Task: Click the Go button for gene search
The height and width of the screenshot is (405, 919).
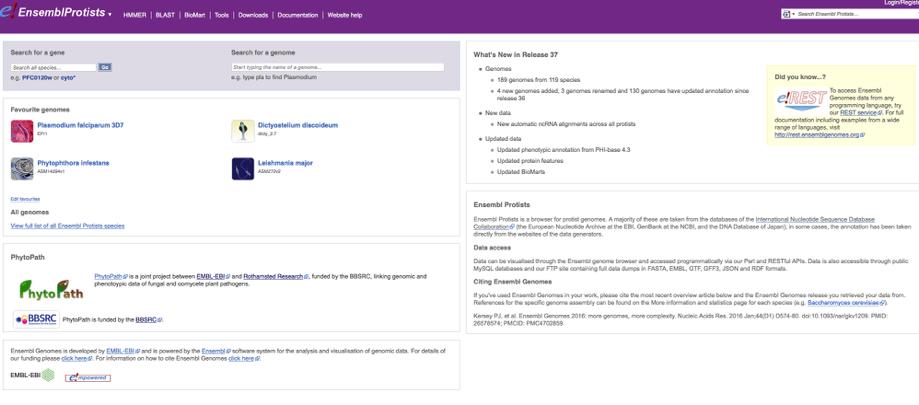Action: (x=105, y=67)
